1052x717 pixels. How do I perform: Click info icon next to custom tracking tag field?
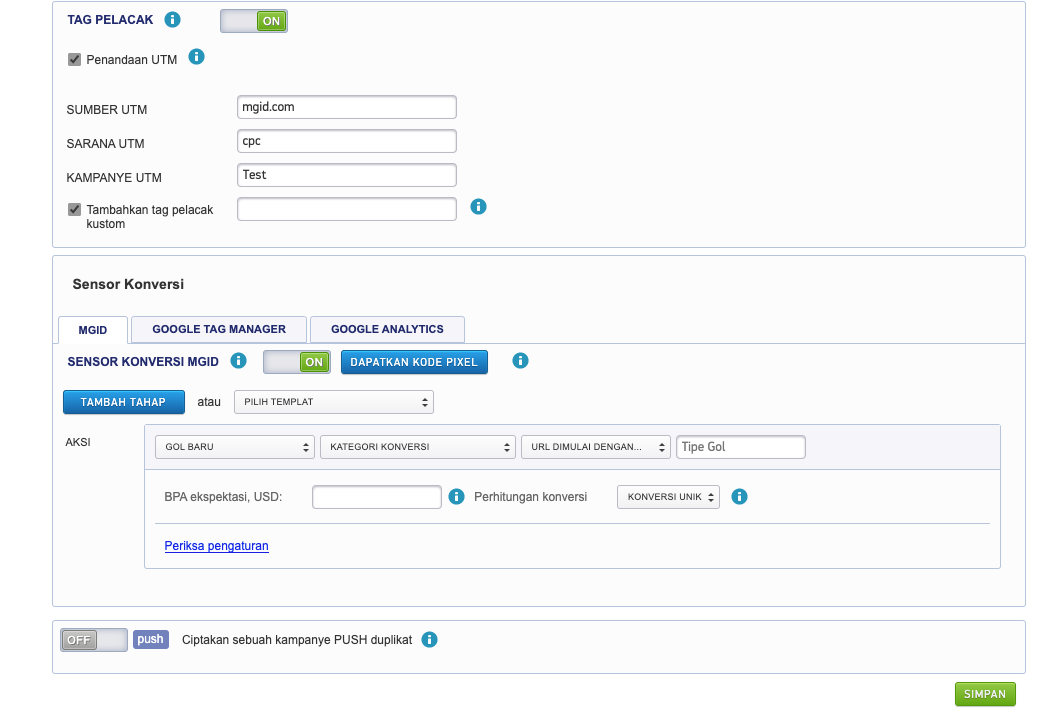click(x=478, y=207)
